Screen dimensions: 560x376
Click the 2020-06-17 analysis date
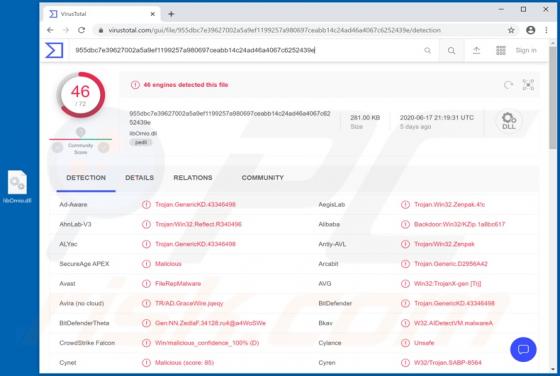pyautogui.click(x=436, y=117)
